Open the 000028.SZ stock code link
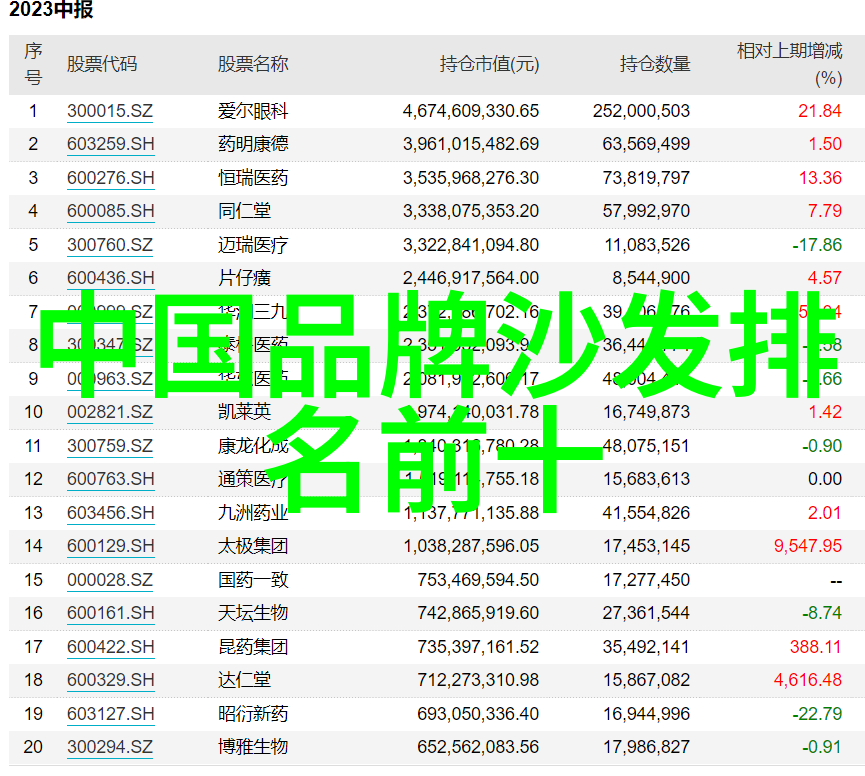The height and width of the screenshot is (776, 865). point(110,580)
